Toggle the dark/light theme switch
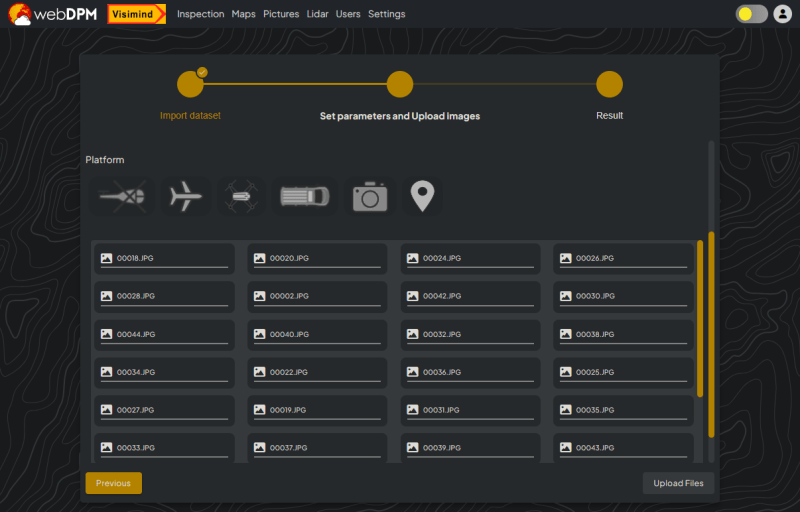This screenshot has width=800, height=512. pyautogui.click(x=752, y=14)
